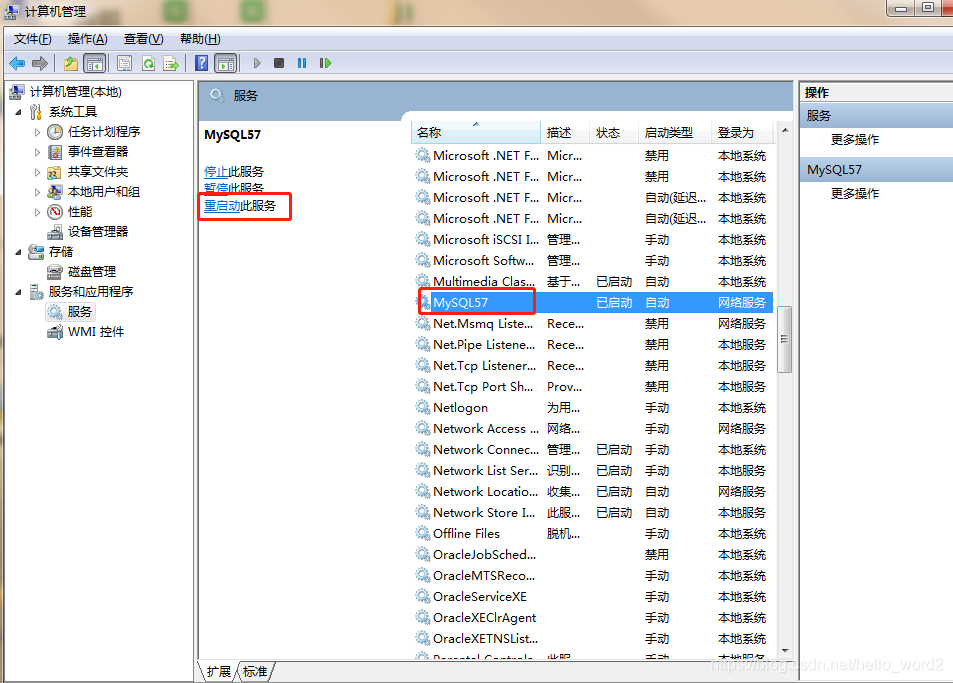The height and width of the screenshot is (683, 953).
Task: Switch to the 标准 tab
Action: click(x=255, y=671)
